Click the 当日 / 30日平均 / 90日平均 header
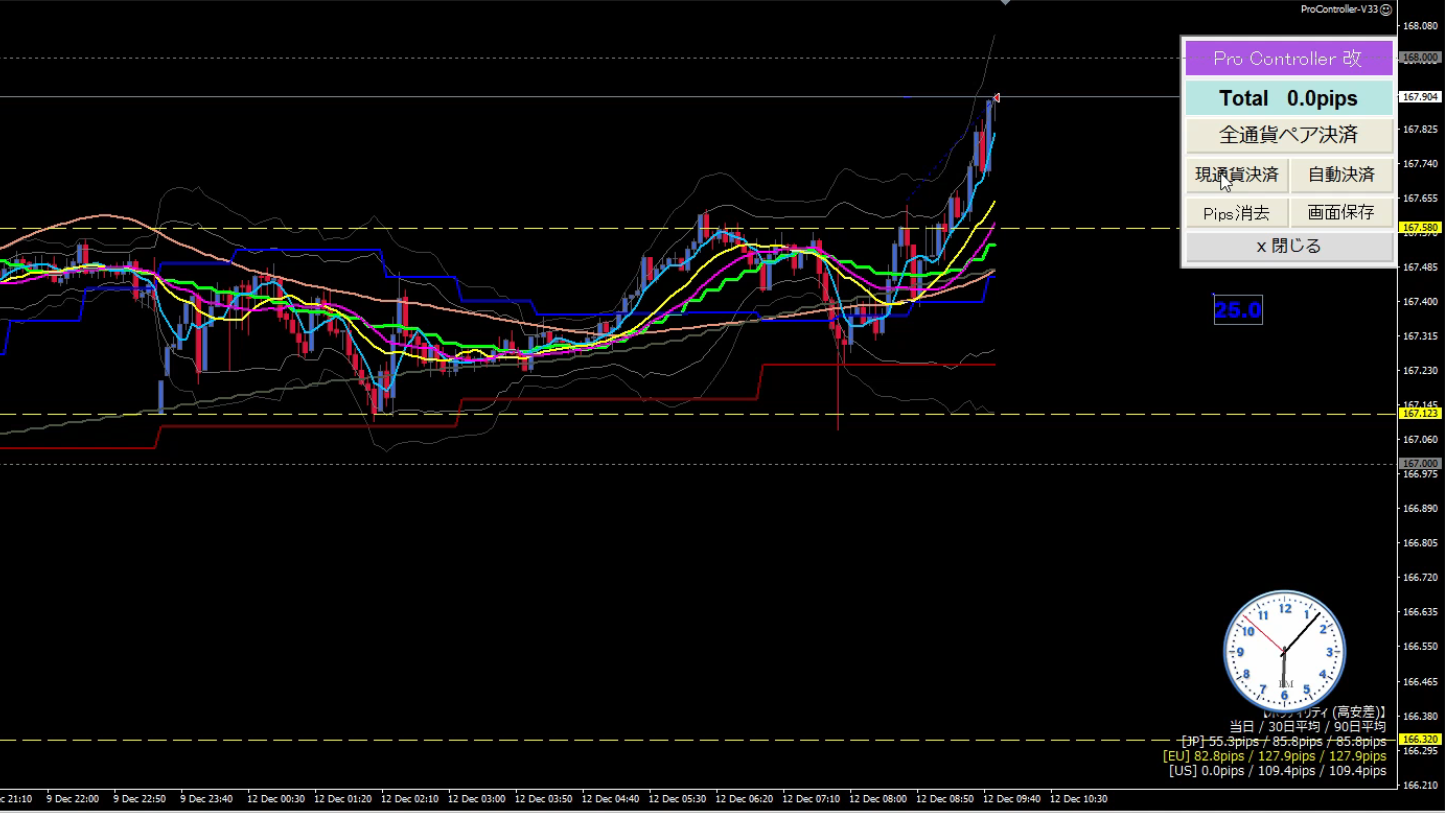1445x813 pixels. (1307, 727)
